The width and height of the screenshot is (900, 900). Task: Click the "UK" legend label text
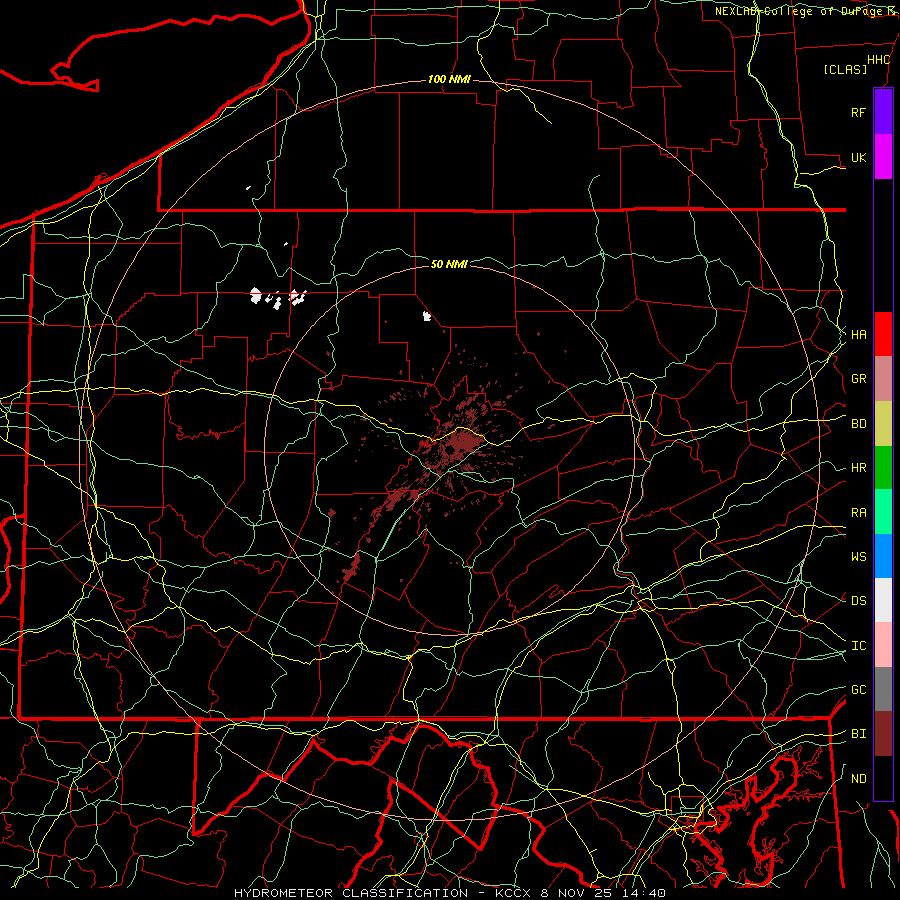coord(858,158)
